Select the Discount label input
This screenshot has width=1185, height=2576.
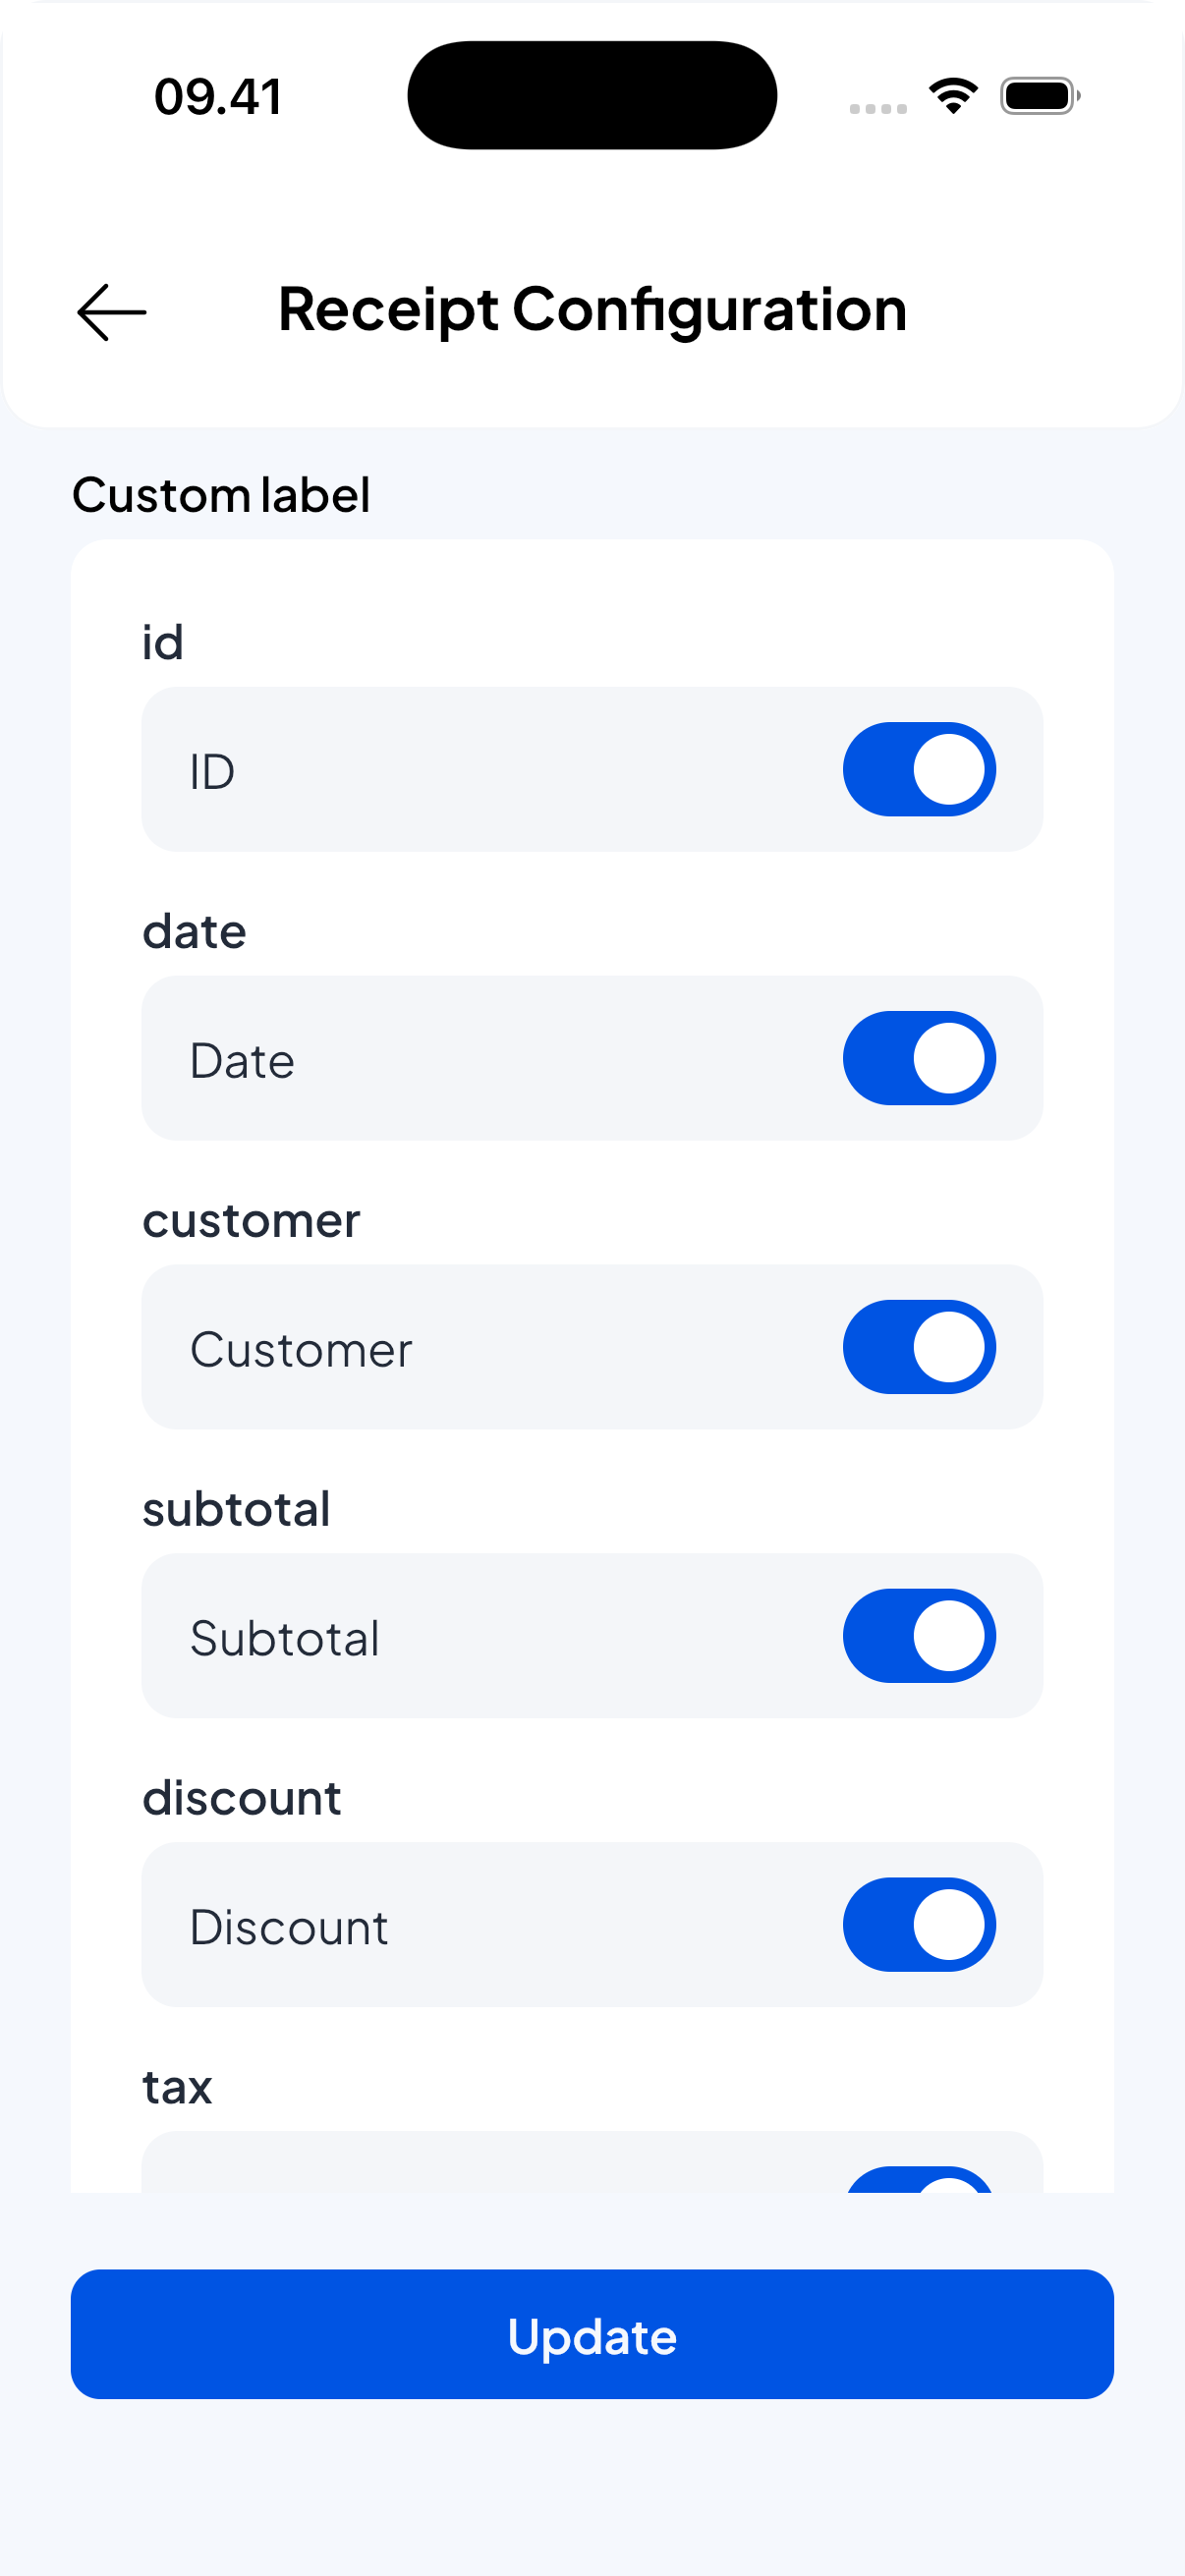pos(480,1926)
